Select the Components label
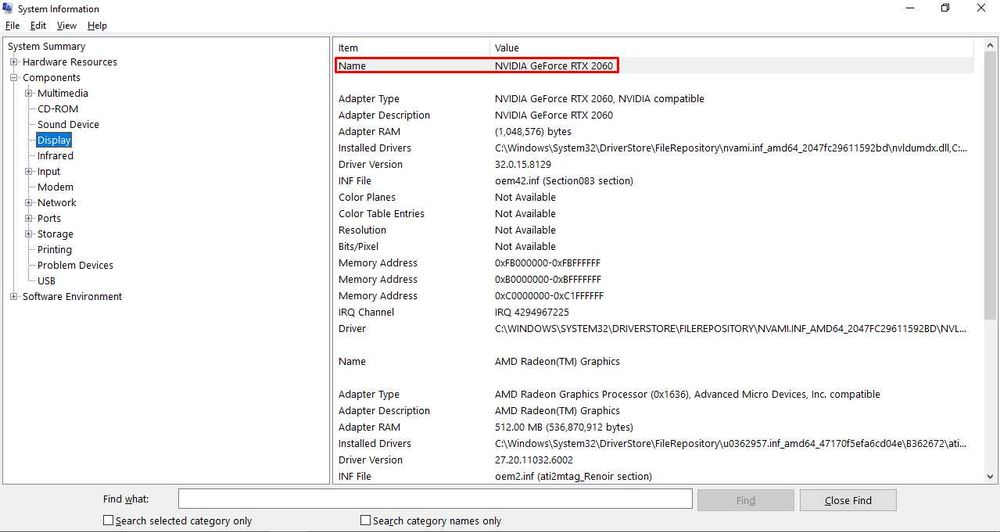This screenshot has width=1000, height=532. point(51,78)
